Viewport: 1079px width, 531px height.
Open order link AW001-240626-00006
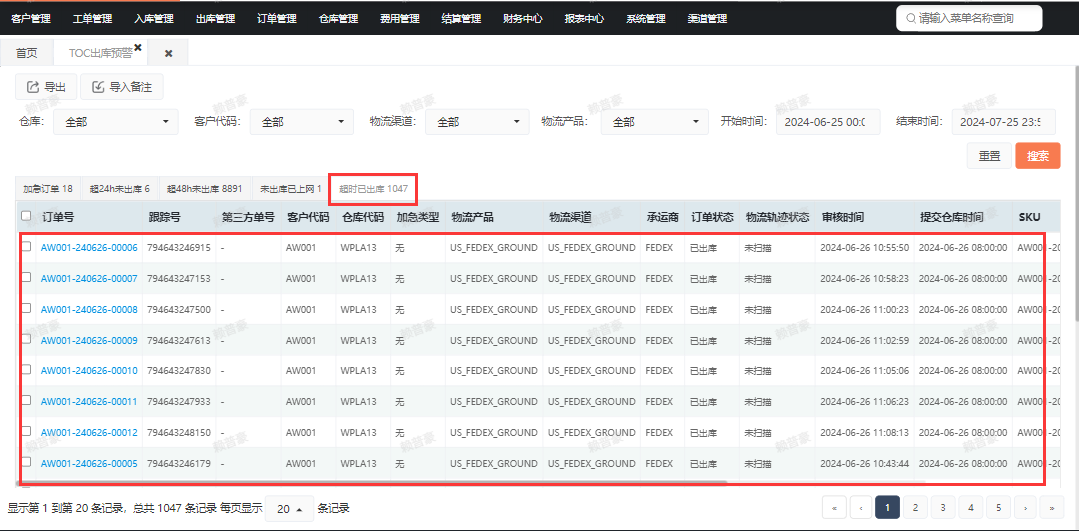(x=89, y=248)
